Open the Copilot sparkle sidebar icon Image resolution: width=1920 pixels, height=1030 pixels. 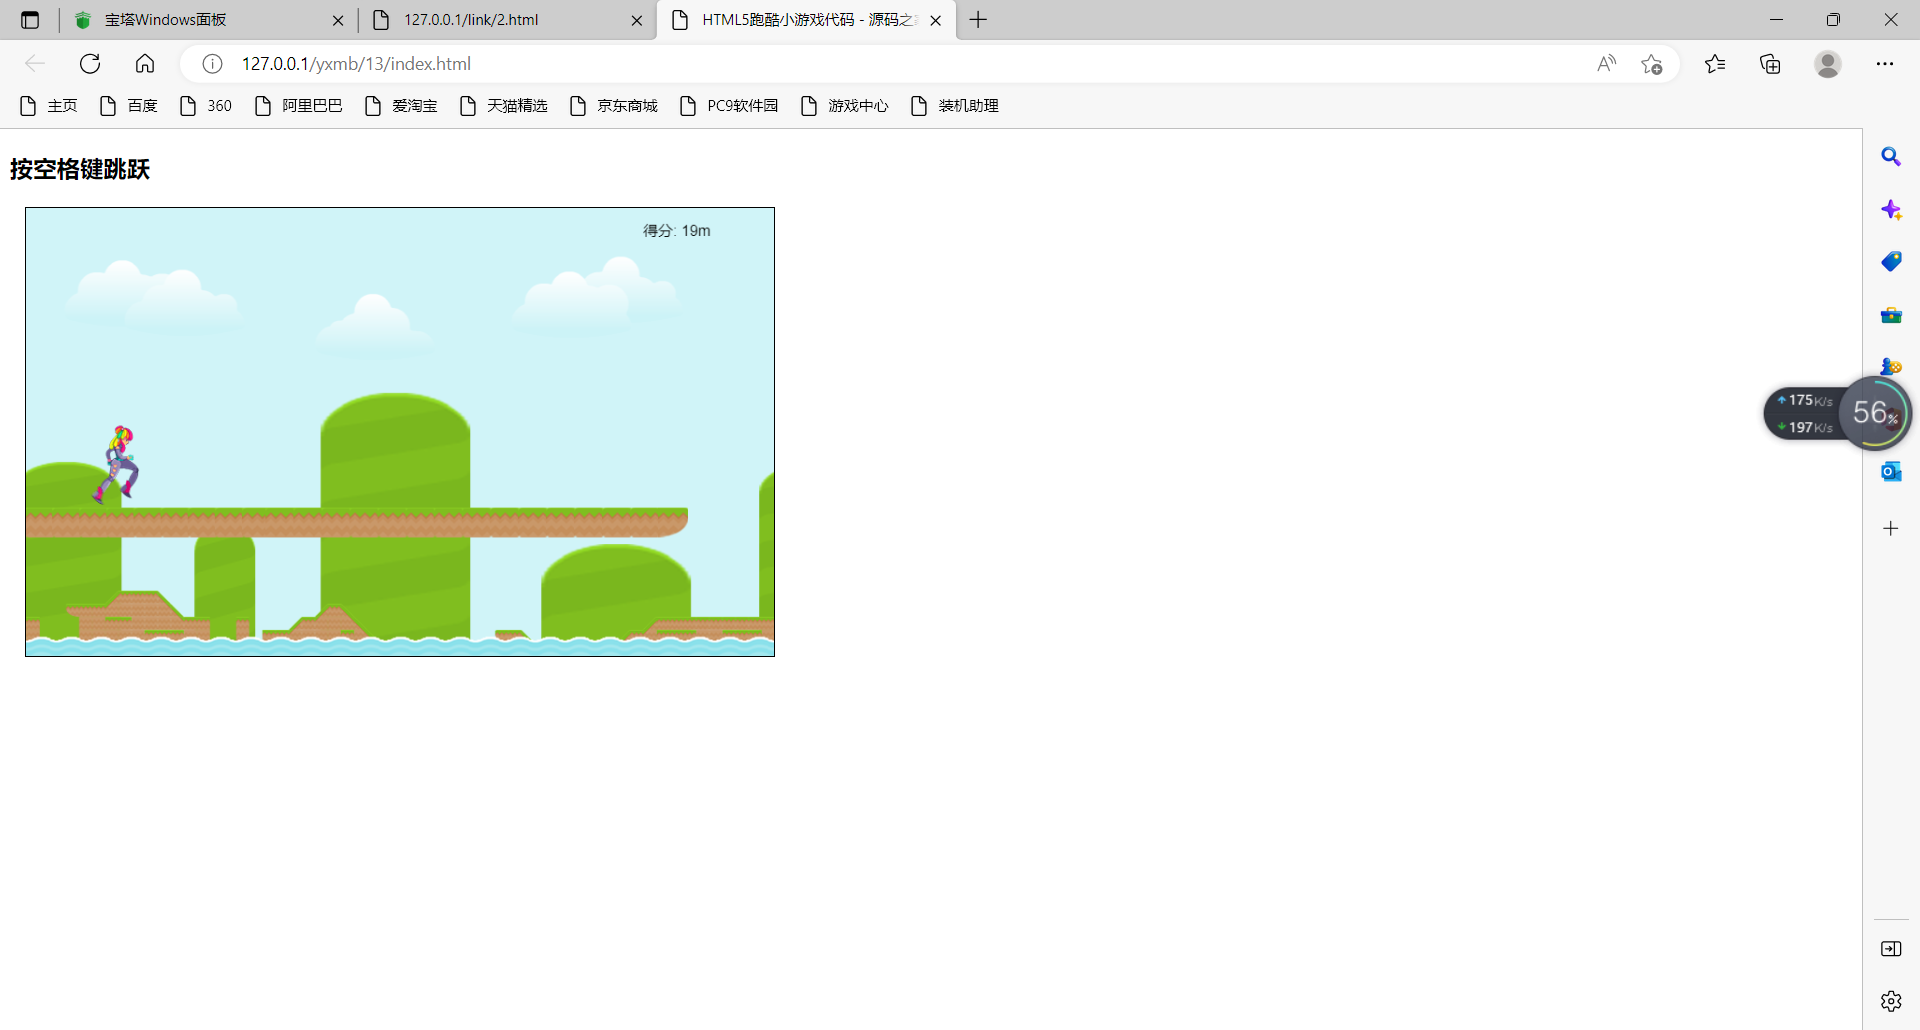1890,210
